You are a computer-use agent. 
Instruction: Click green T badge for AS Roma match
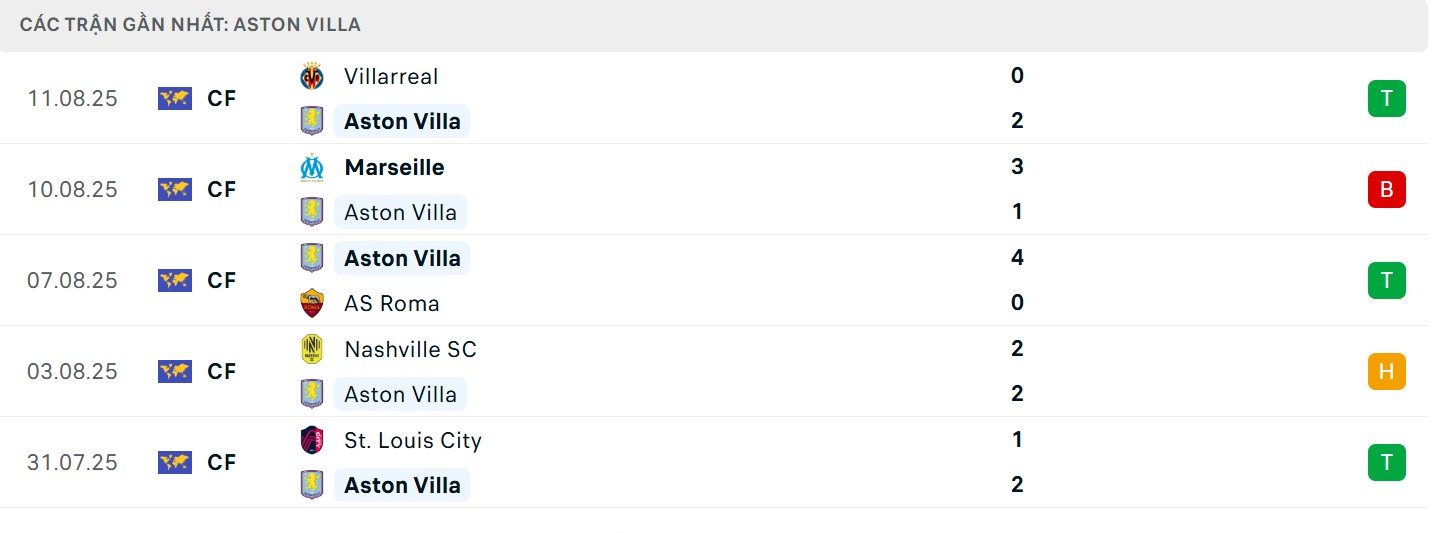click(1386, 280)
